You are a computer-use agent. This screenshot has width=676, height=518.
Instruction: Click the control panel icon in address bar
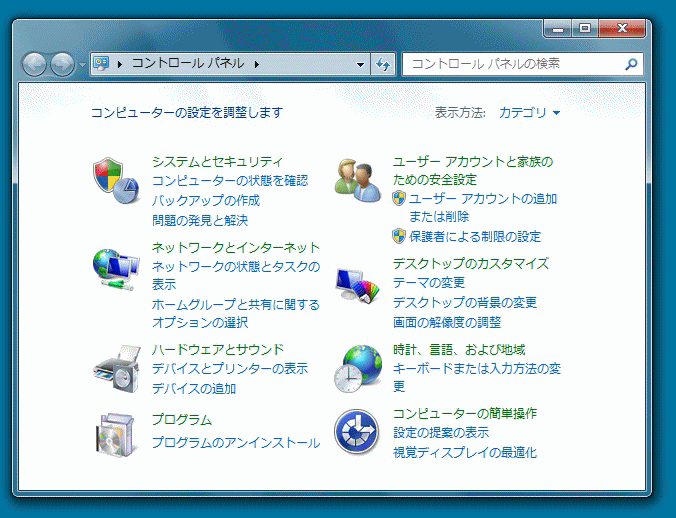click(x=101, y=64)
